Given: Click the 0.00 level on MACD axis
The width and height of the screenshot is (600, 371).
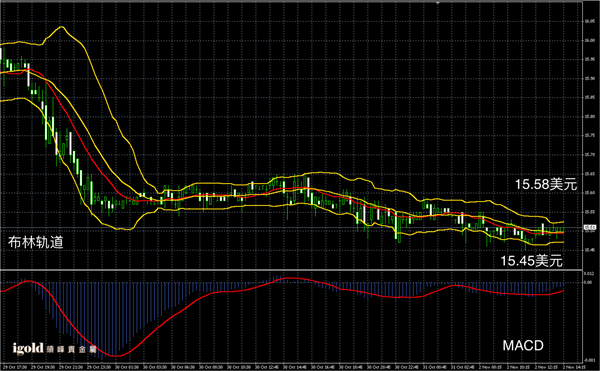Looking at the screenshot, I should (587, 282).
